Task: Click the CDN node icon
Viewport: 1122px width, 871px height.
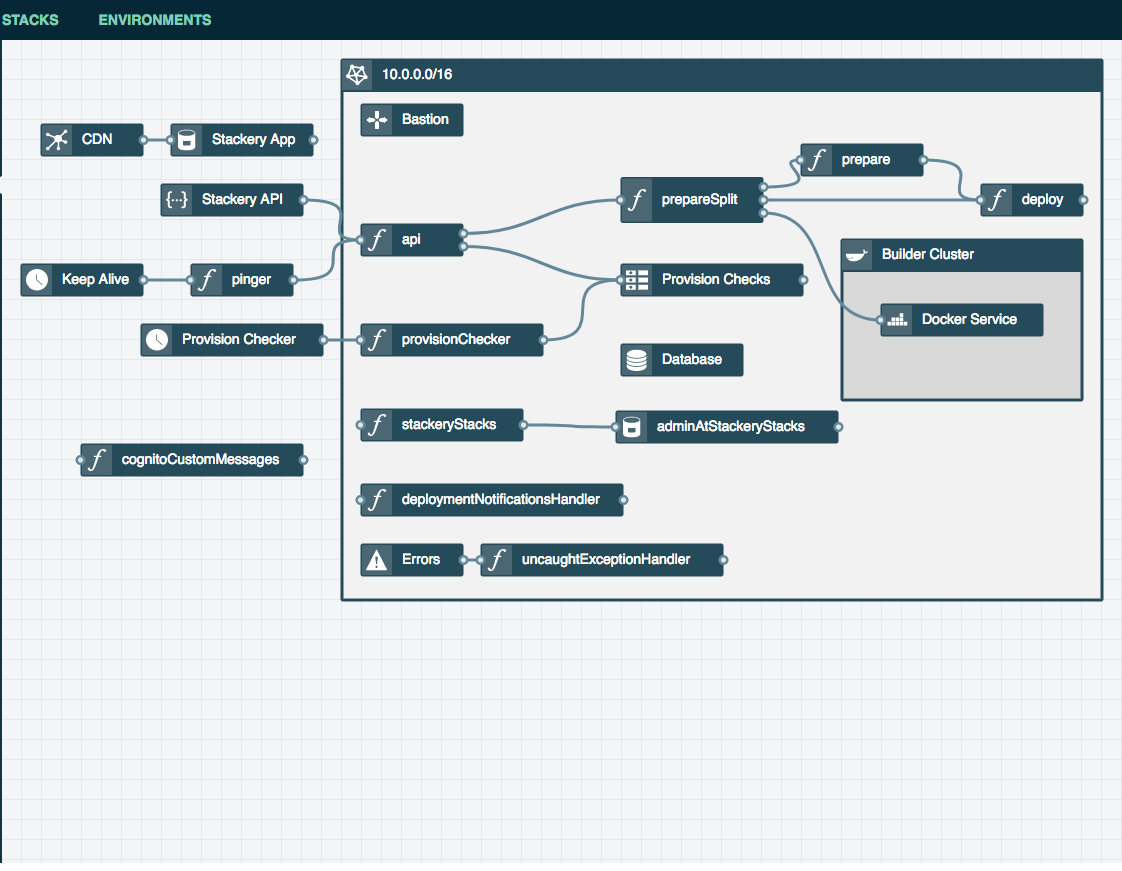Action: [x=57, y=140]
